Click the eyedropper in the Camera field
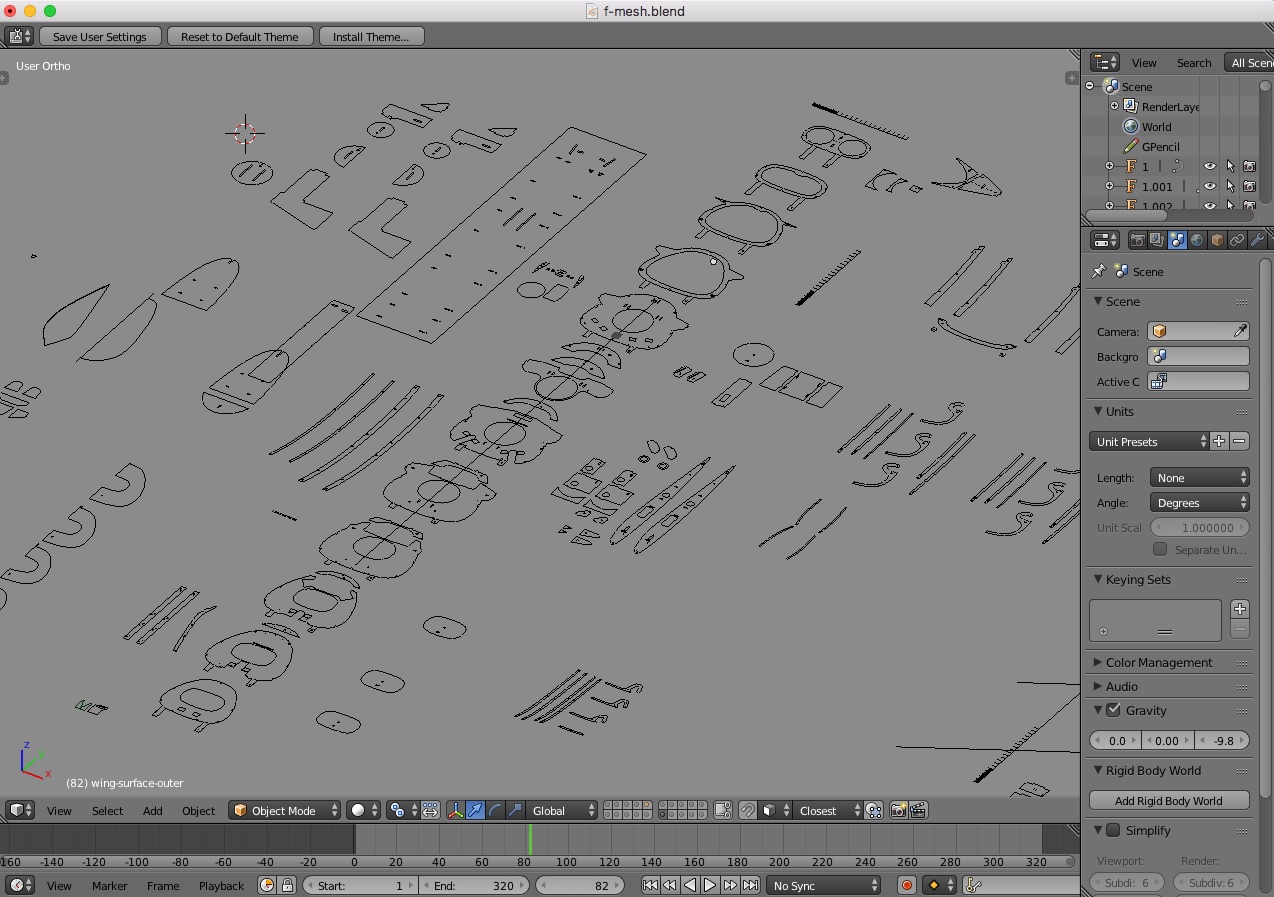 1240,331
